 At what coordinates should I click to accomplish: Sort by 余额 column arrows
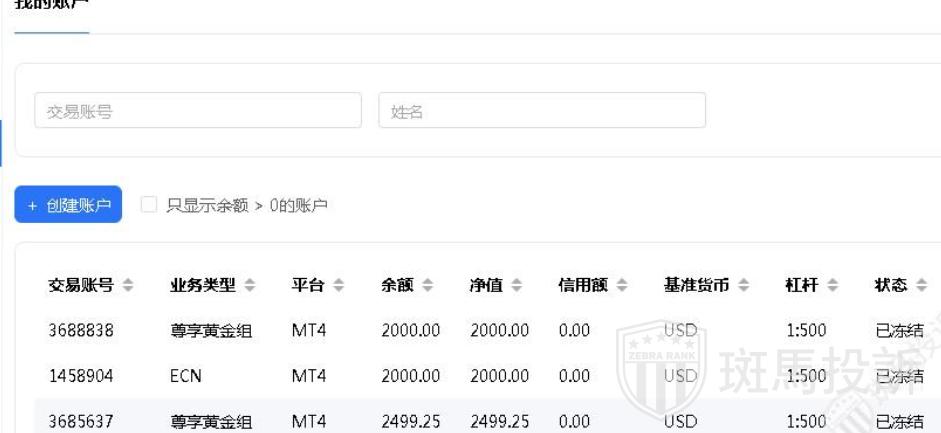tap(428, 286)
